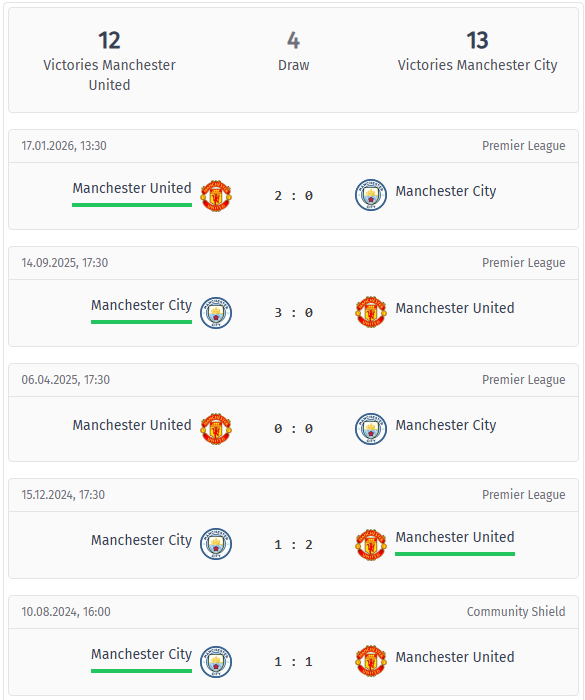Open the 2 : 0 match score

click(x=293, y=196)
